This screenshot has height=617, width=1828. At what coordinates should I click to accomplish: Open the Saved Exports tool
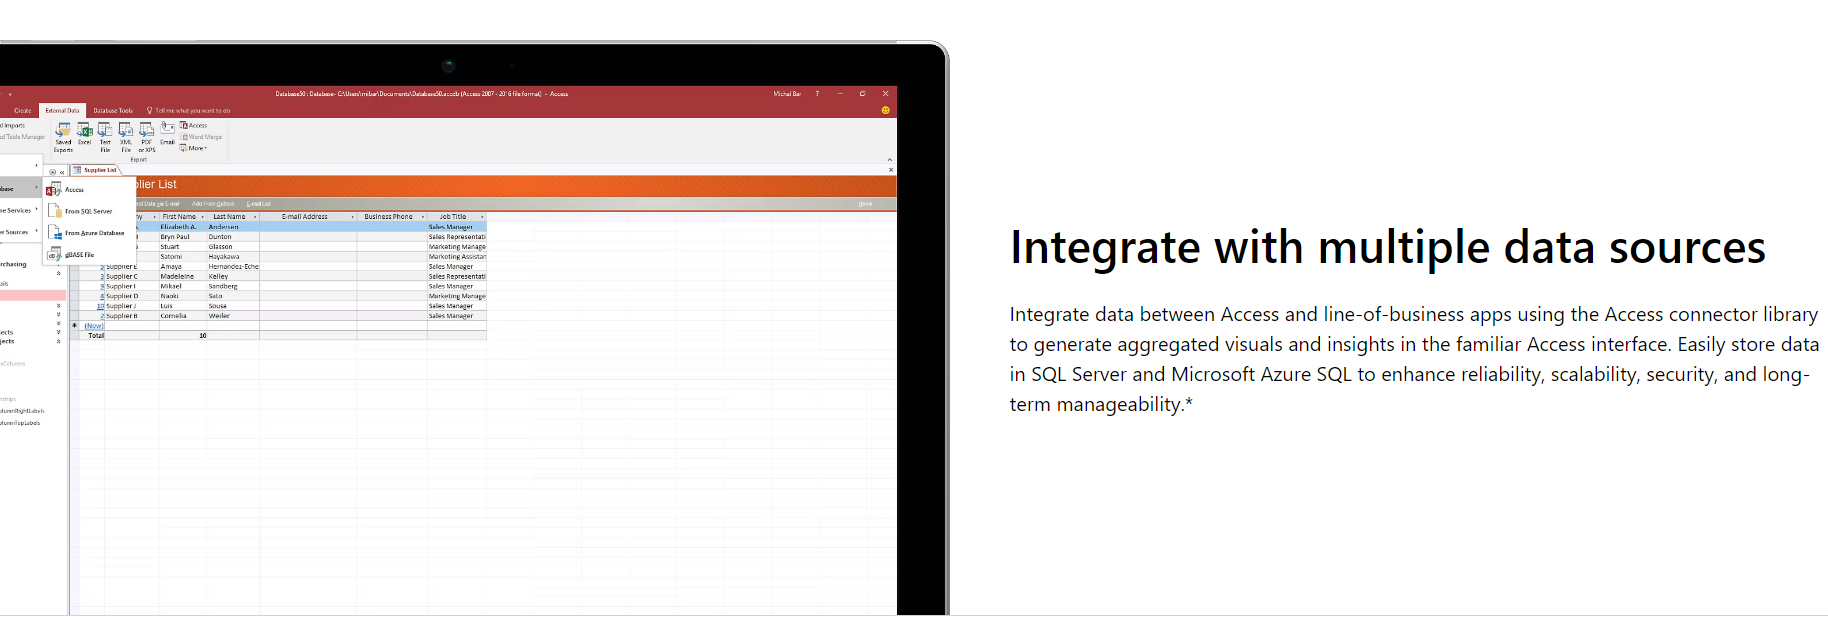(63, 137)
